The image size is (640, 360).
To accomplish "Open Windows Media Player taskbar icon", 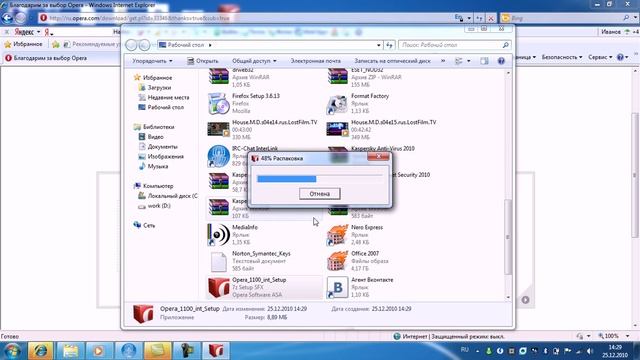I will pyautogui.click(x=99, y=351).
